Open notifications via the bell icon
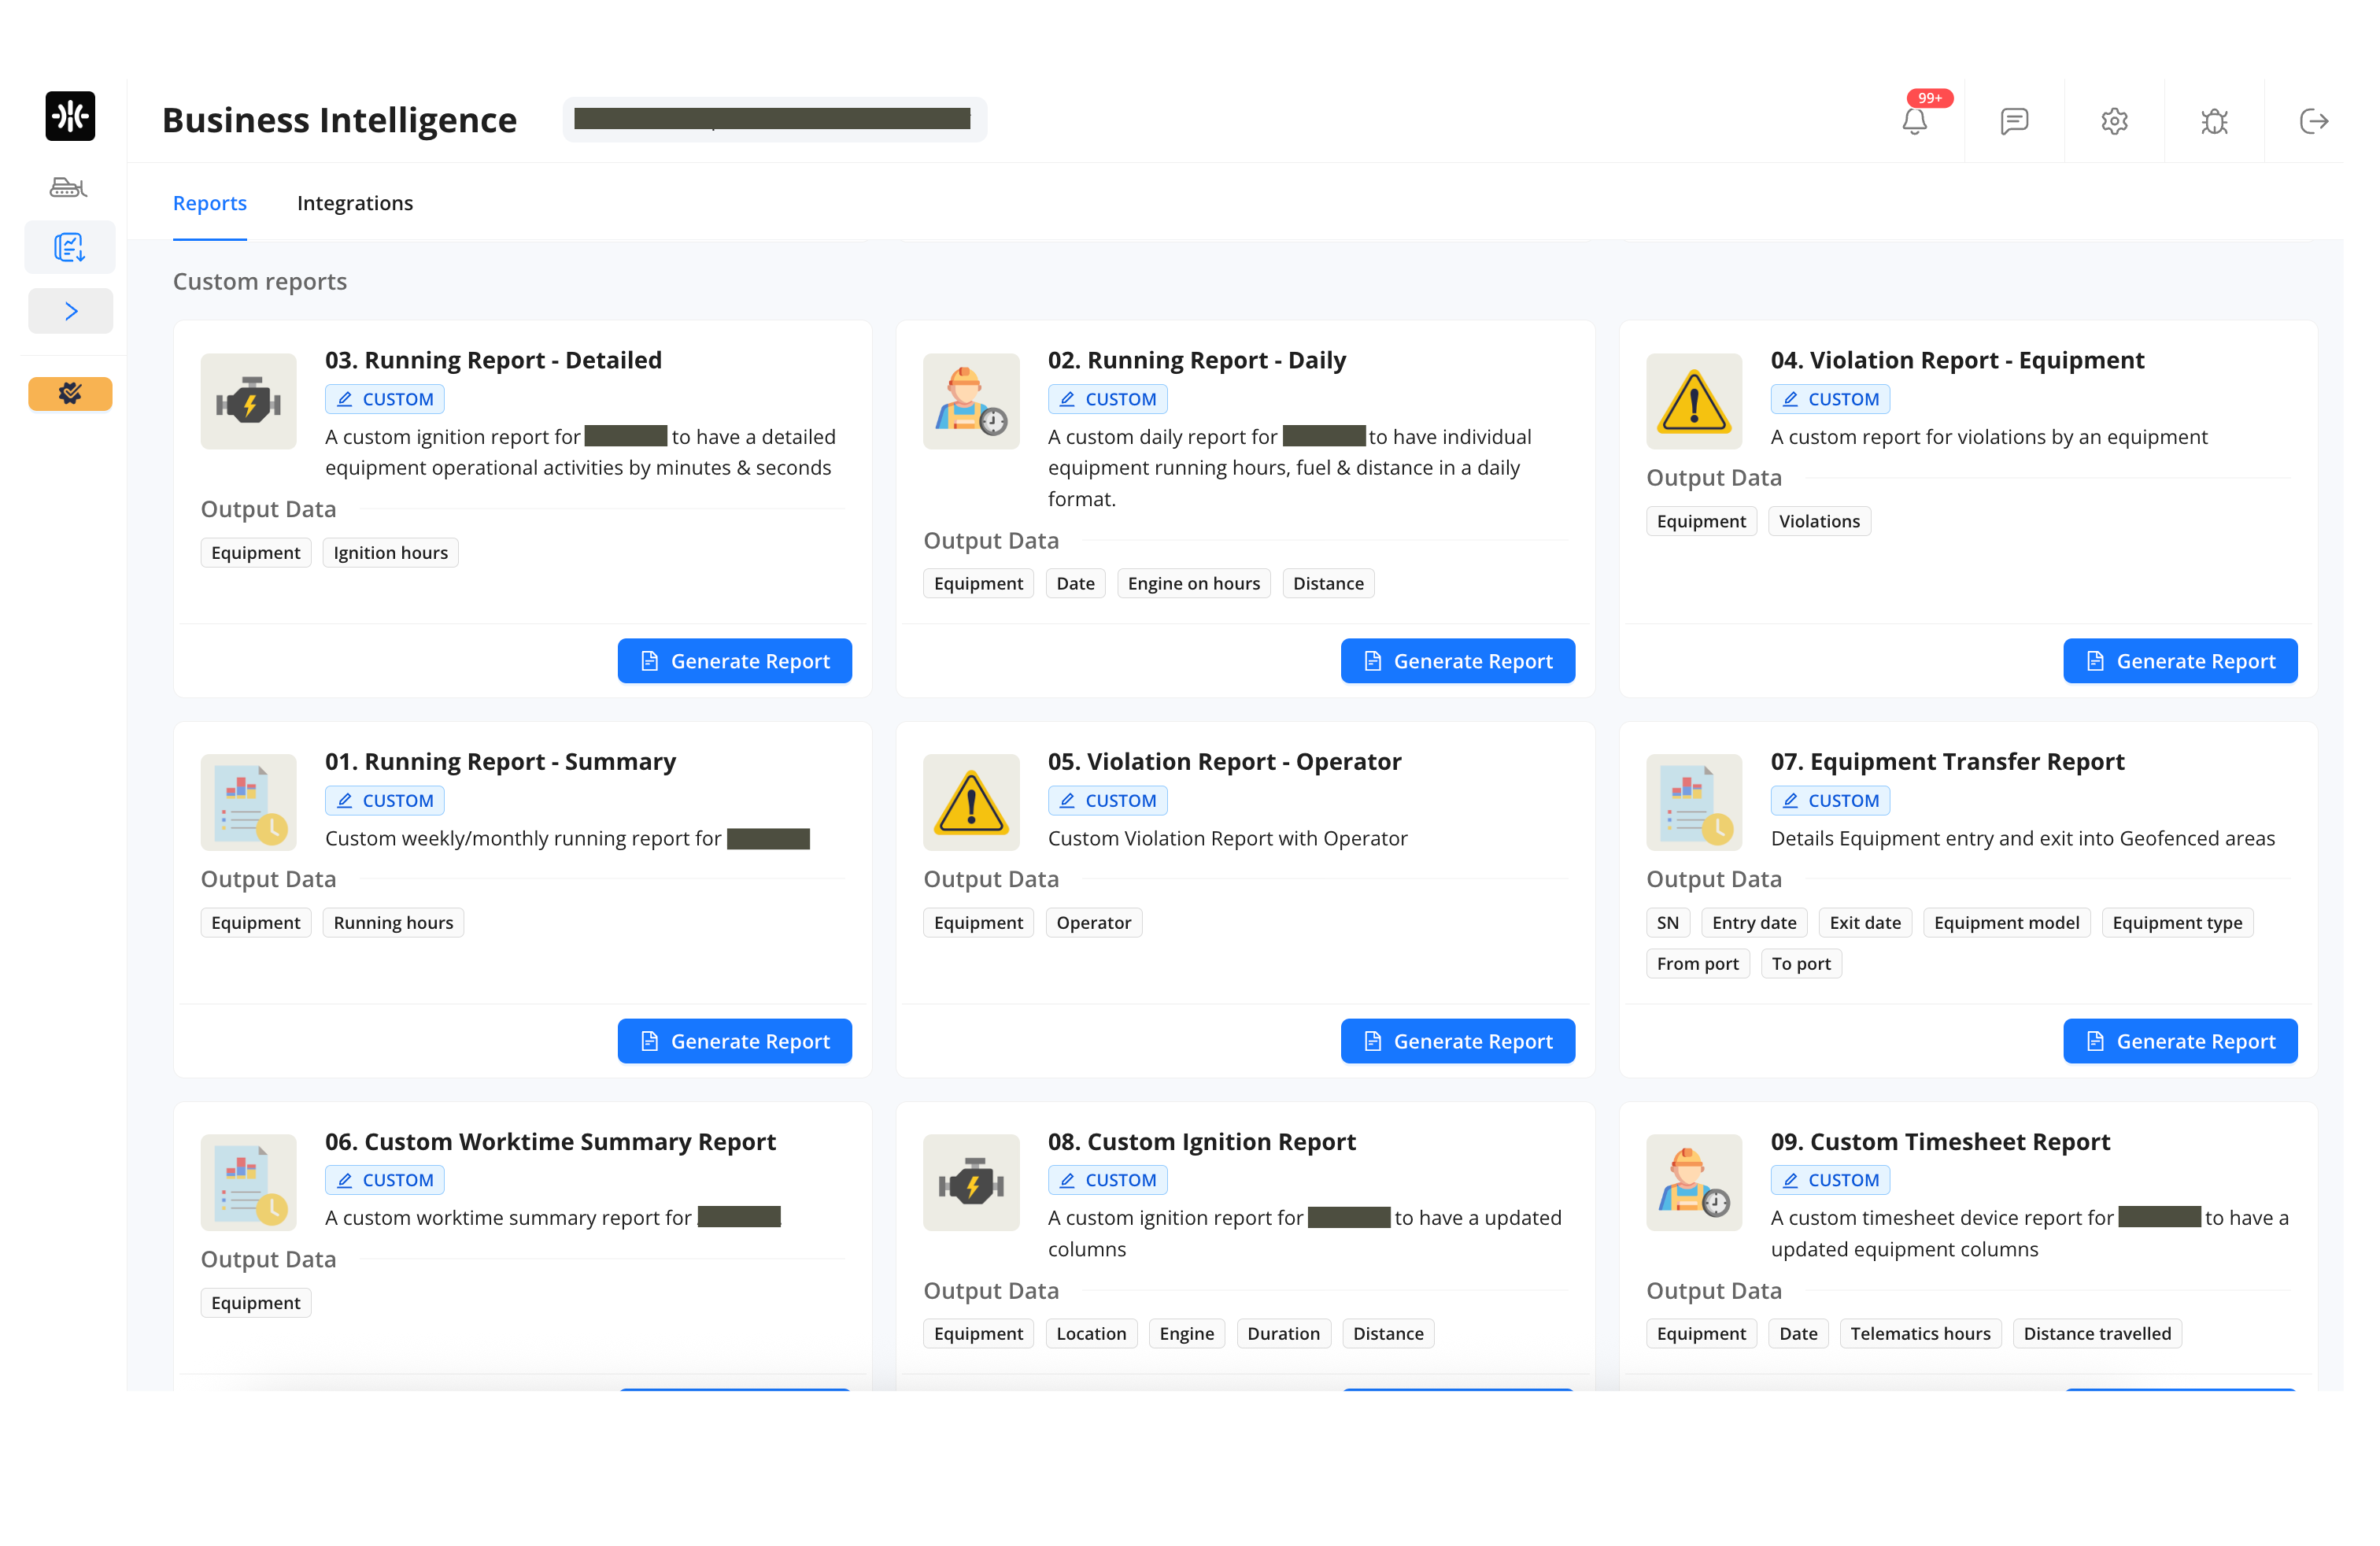This screenshot has height=1546, width=2380. pos(1915,121)
